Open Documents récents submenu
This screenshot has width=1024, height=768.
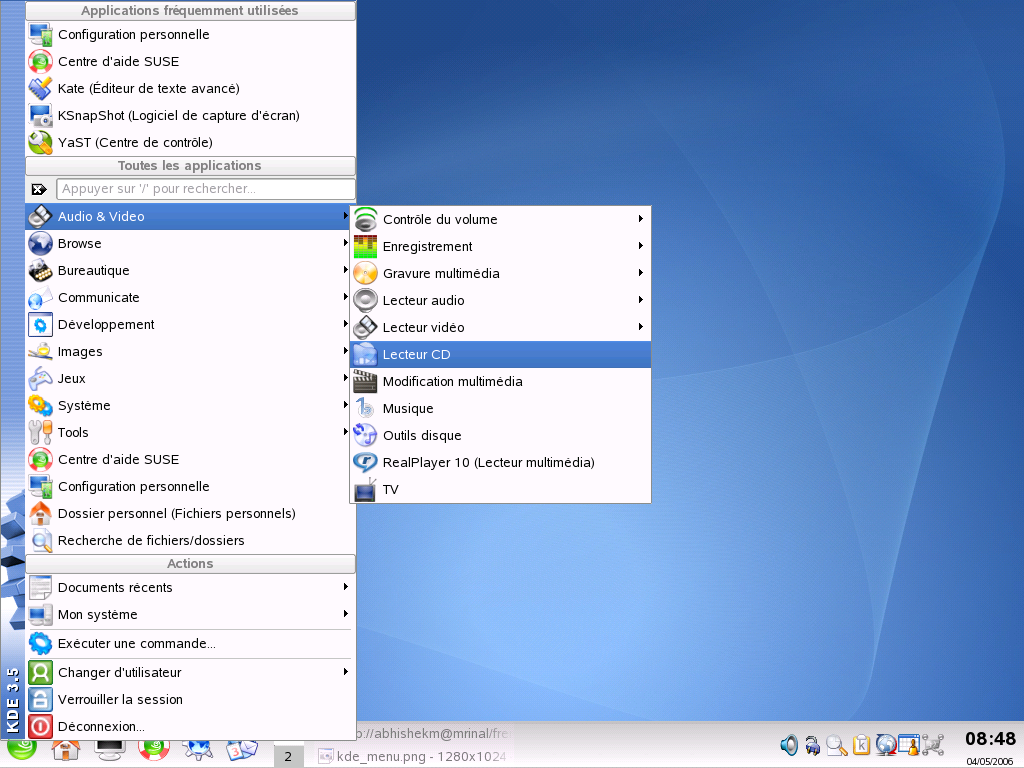point(190,588)
